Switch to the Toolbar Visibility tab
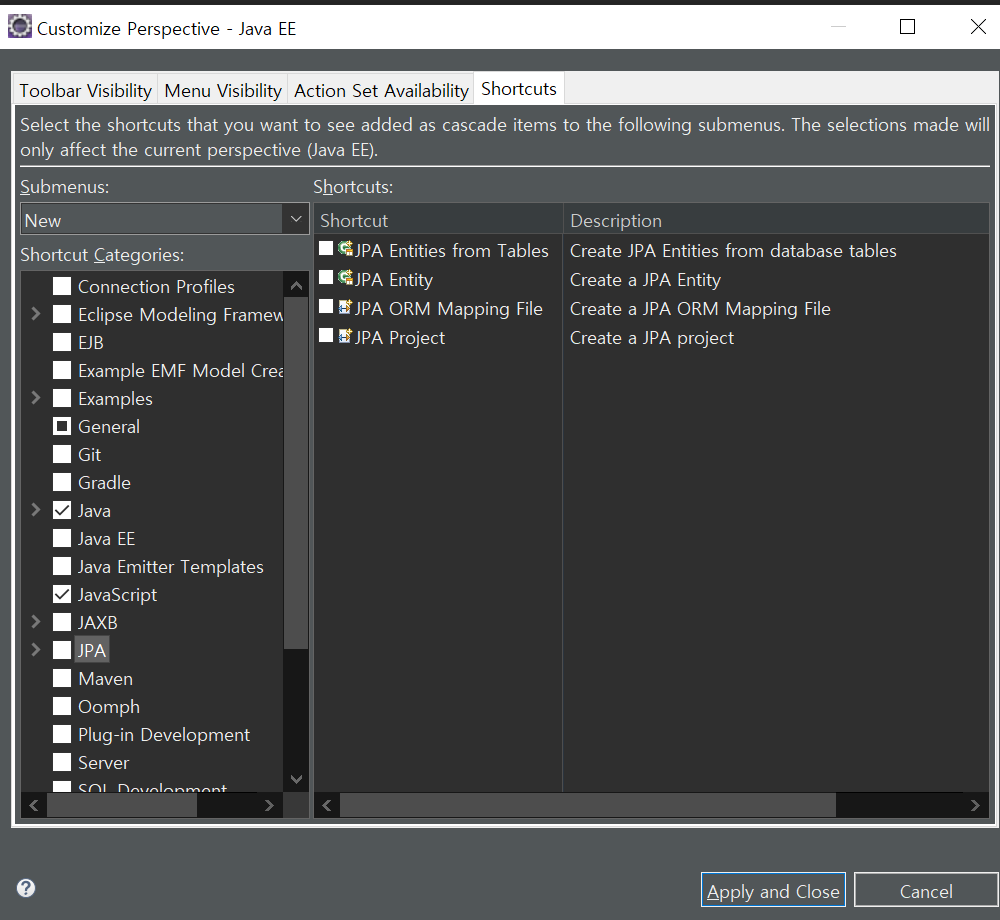1000x920 pixels. click(85, 91)
